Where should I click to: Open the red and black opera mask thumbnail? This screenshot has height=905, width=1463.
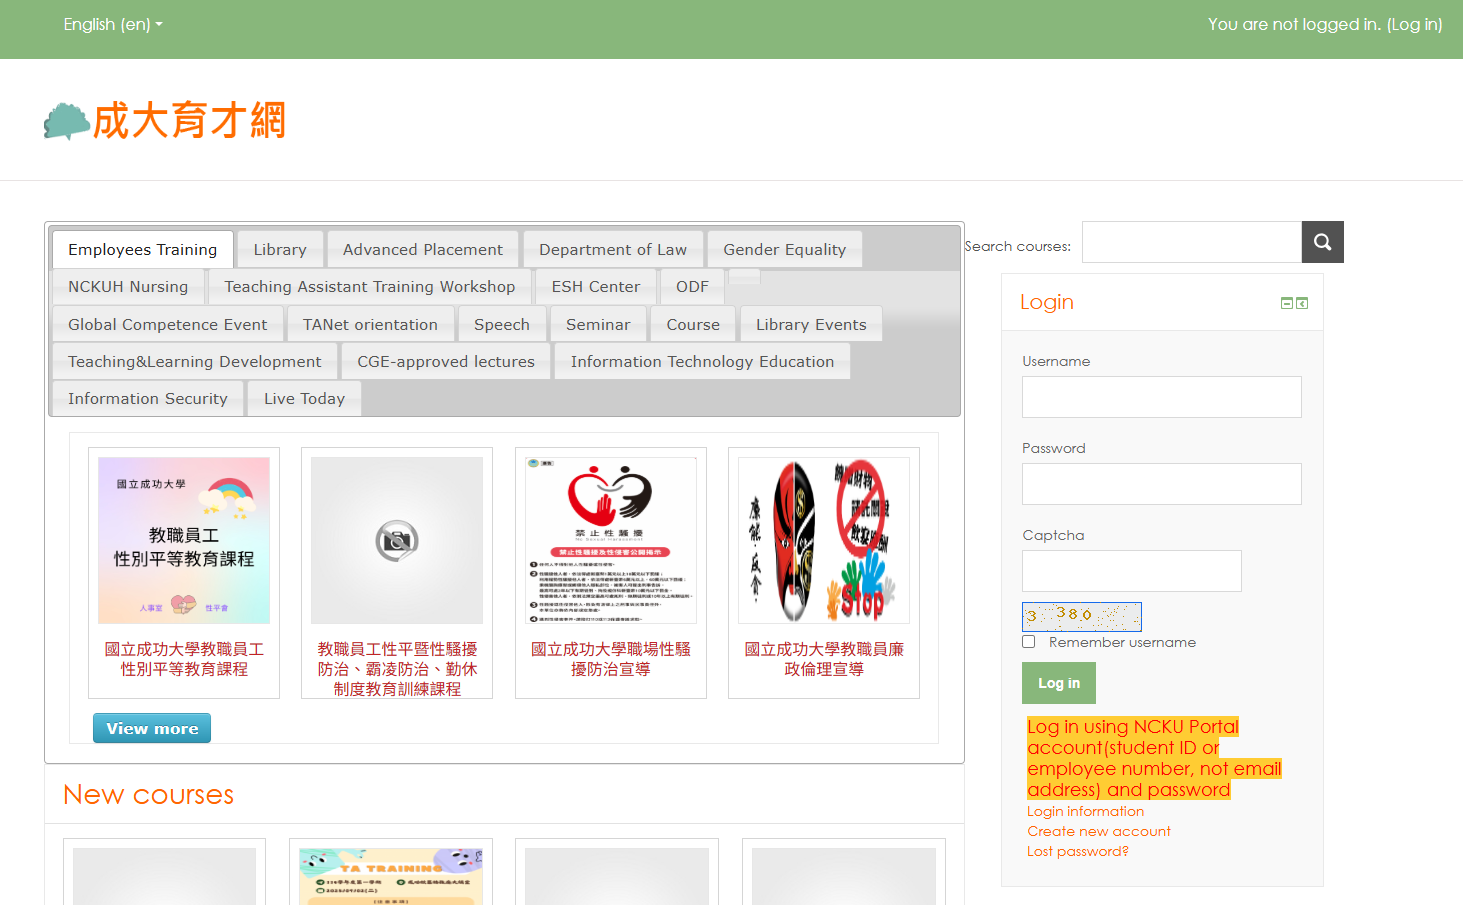(823, 540)
